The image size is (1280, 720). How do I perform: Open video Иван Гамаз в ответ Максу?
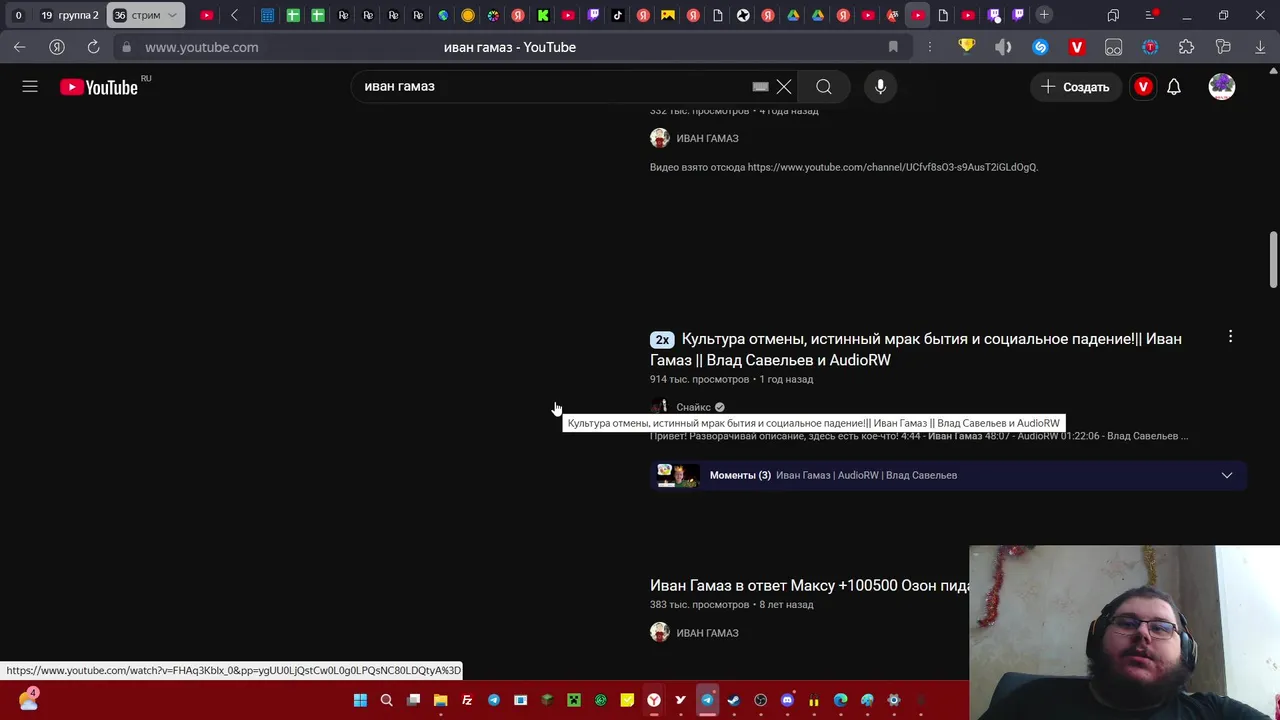pos(810,585)
